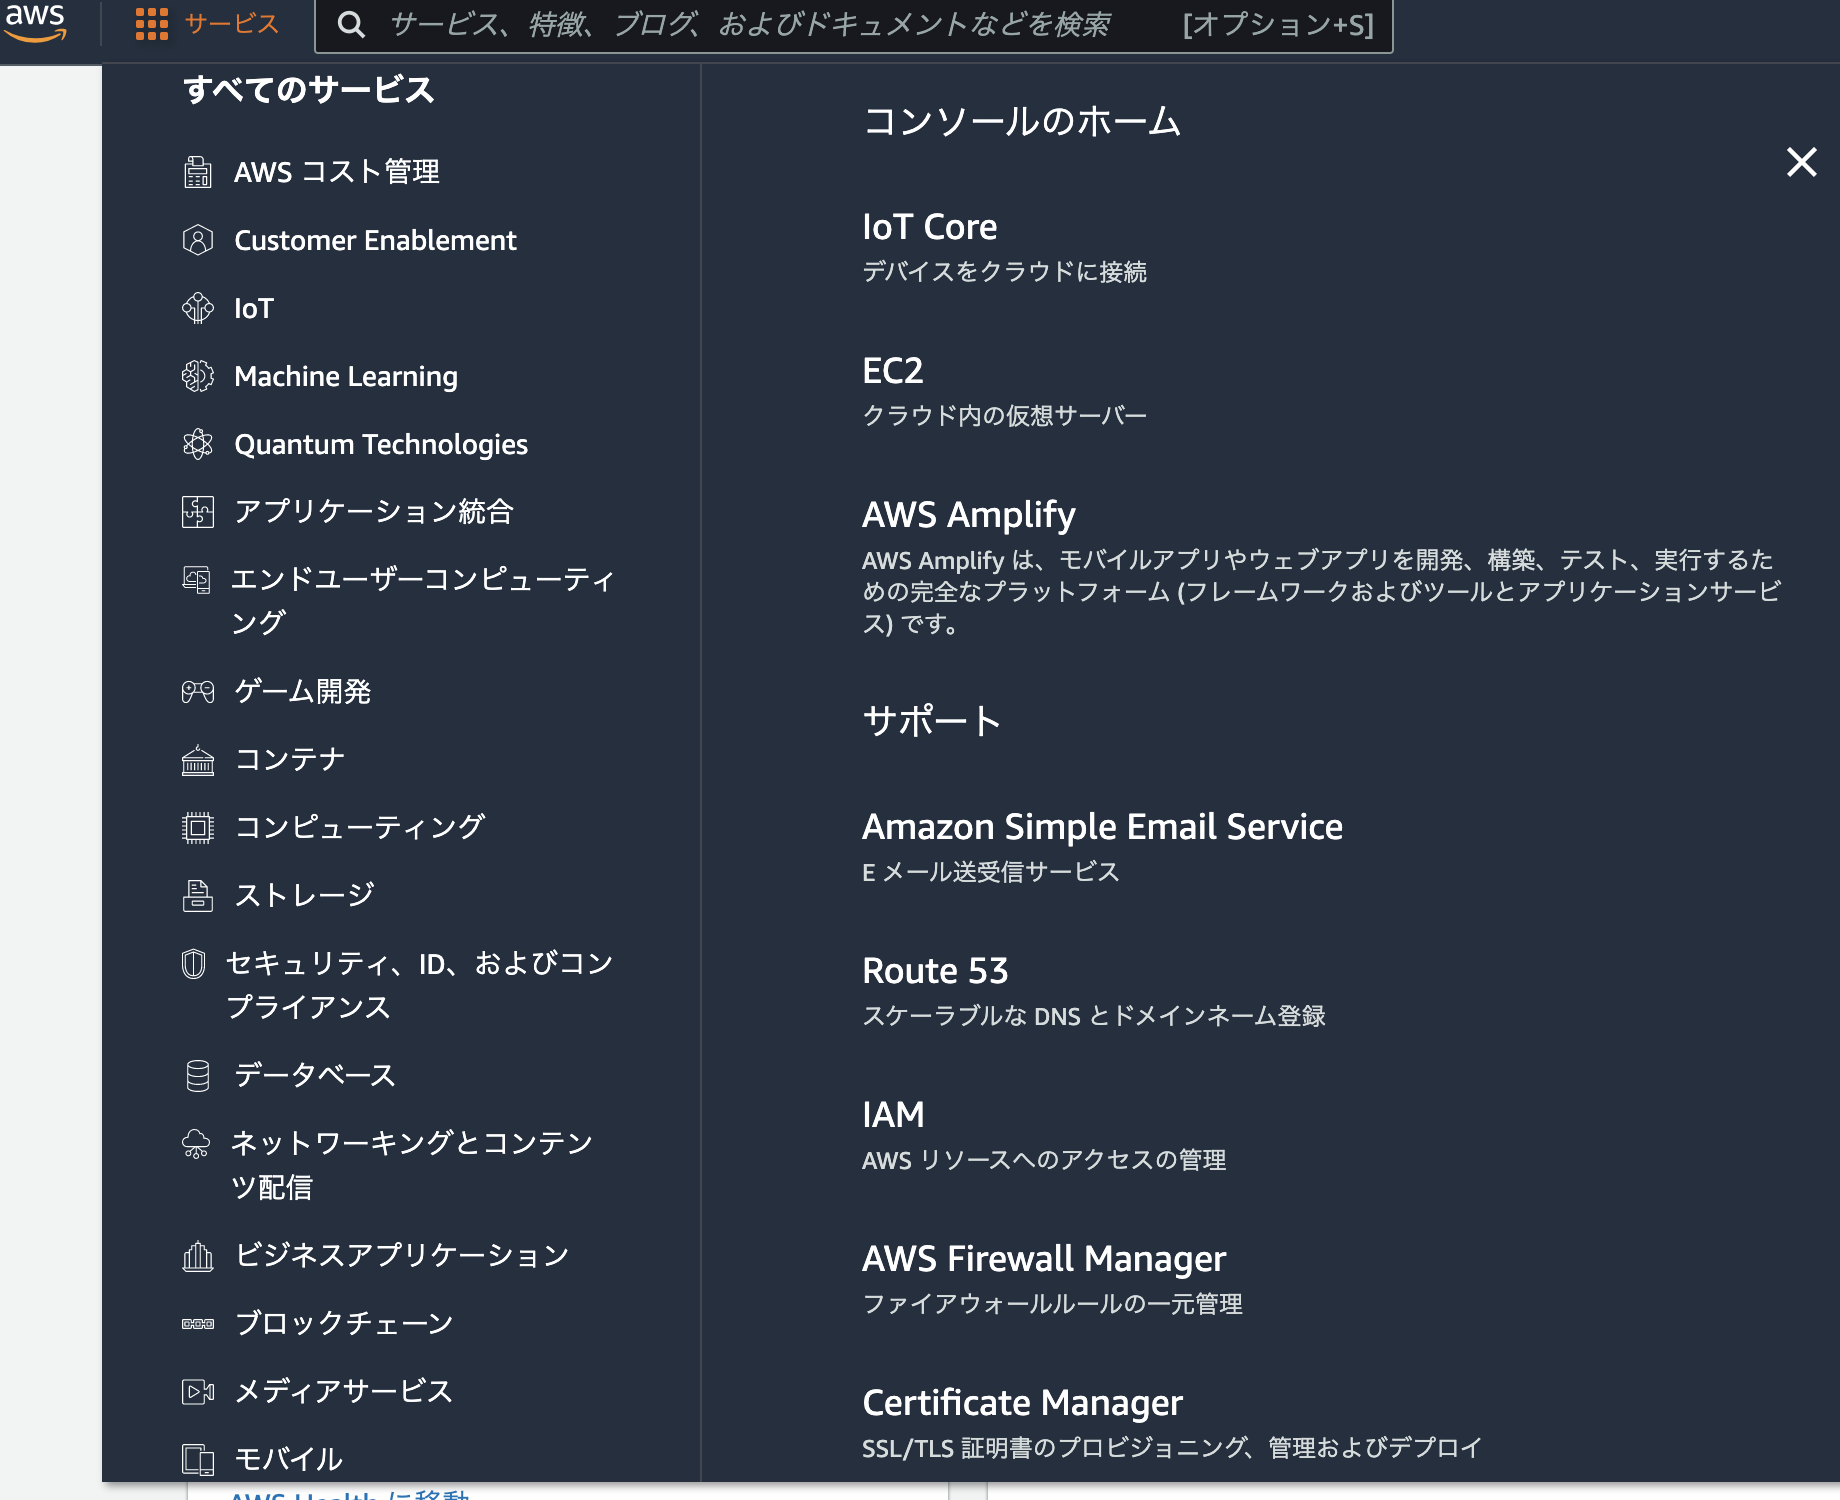
Task: Select コンピューティング category
Action: (360, 828)
